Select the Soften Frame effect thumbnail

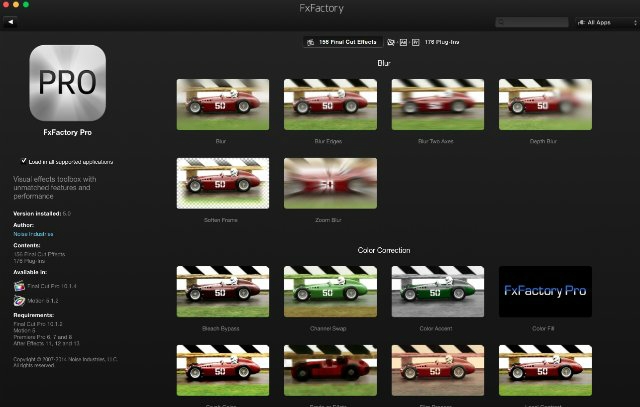click(221, 183)
